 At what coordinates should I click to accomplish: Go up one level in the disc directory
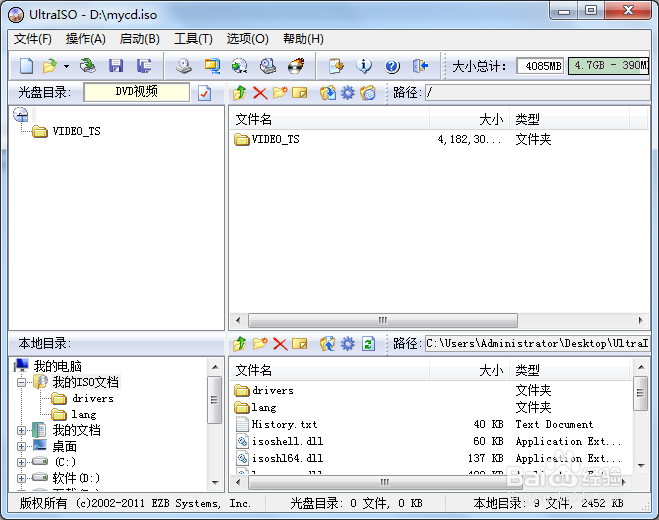(x=240, y=92)
